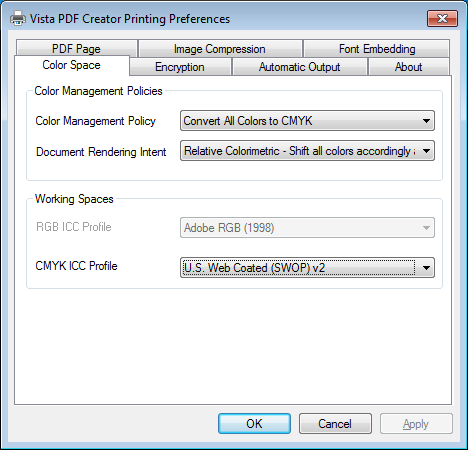Switch to the PDF Page tab
Viewport: 468px width, 450px height.
tap(77, 49)
